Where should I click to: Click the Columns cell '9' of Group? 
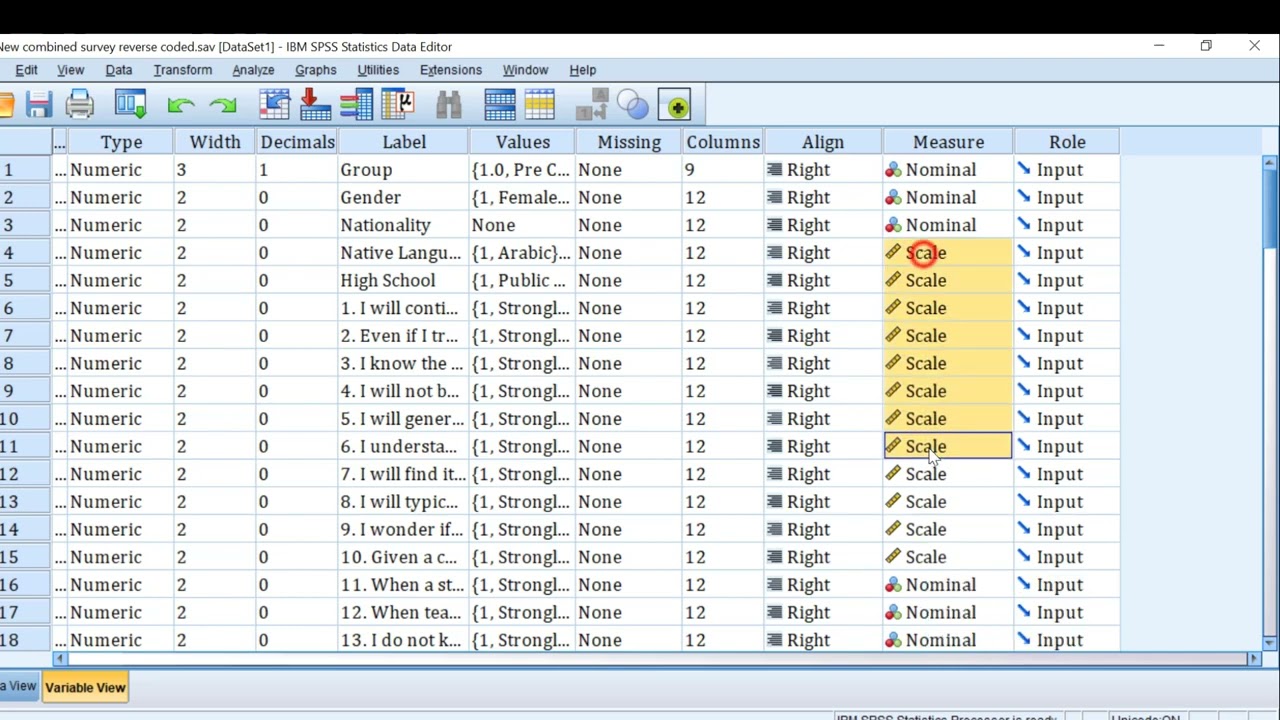(723, 170)
